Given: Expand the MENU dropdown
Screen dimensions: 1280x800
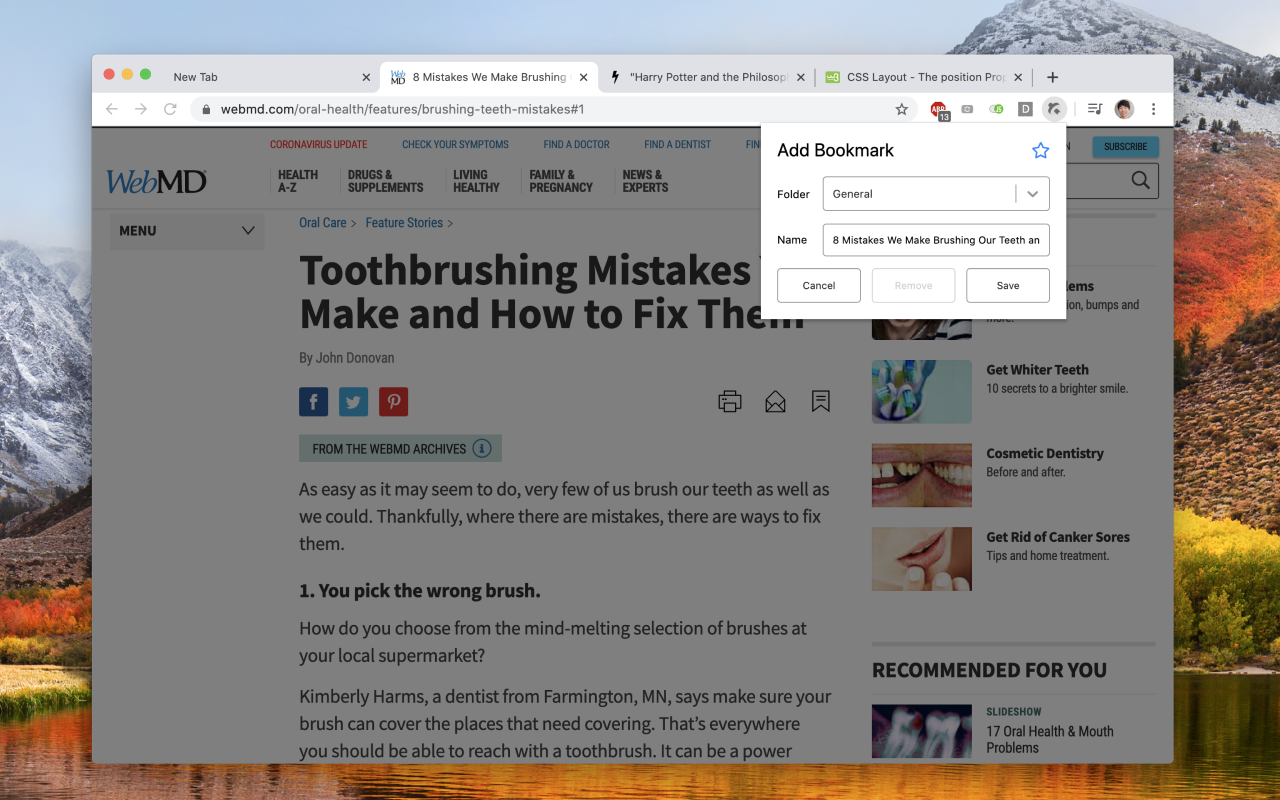Looking at the screenshot, I should (187, 231).
